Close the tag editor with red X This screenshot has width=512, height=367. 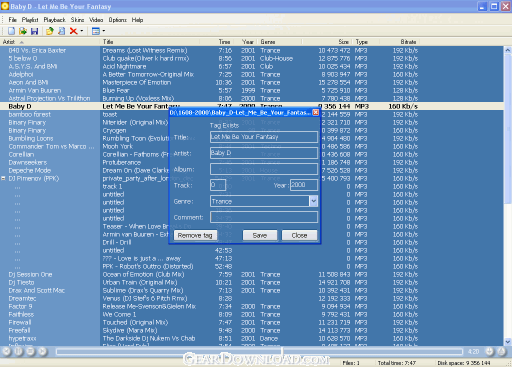click(x=315, y=113)
